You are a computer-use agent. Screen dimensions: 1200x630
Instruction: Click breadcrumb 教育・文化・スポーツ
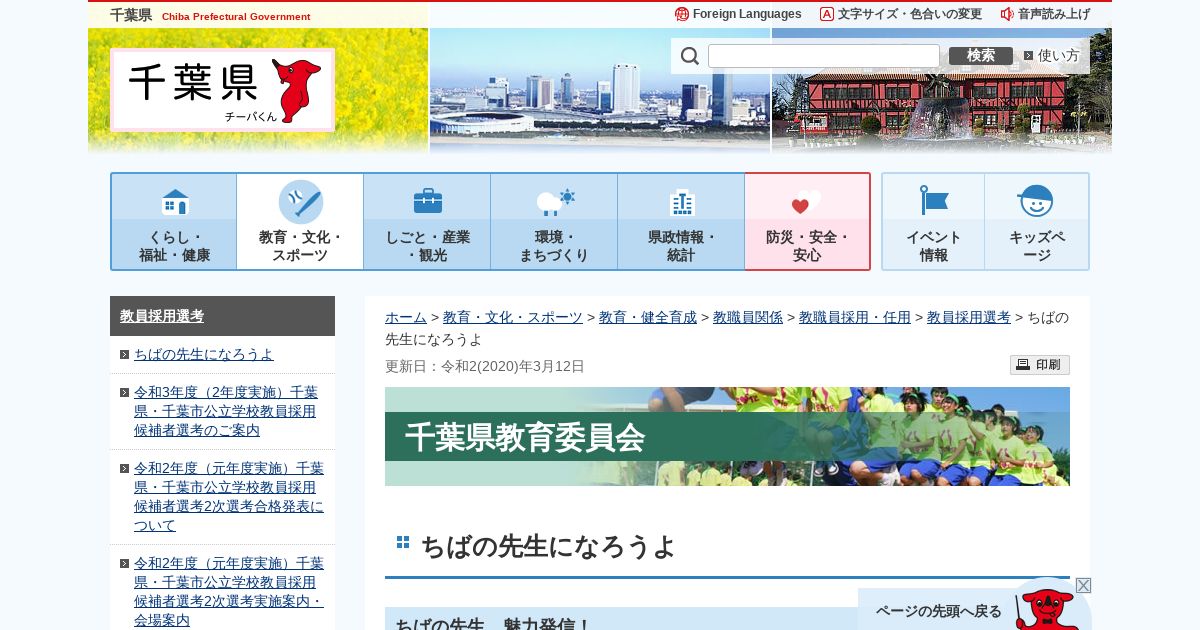(x=513, y=317)
